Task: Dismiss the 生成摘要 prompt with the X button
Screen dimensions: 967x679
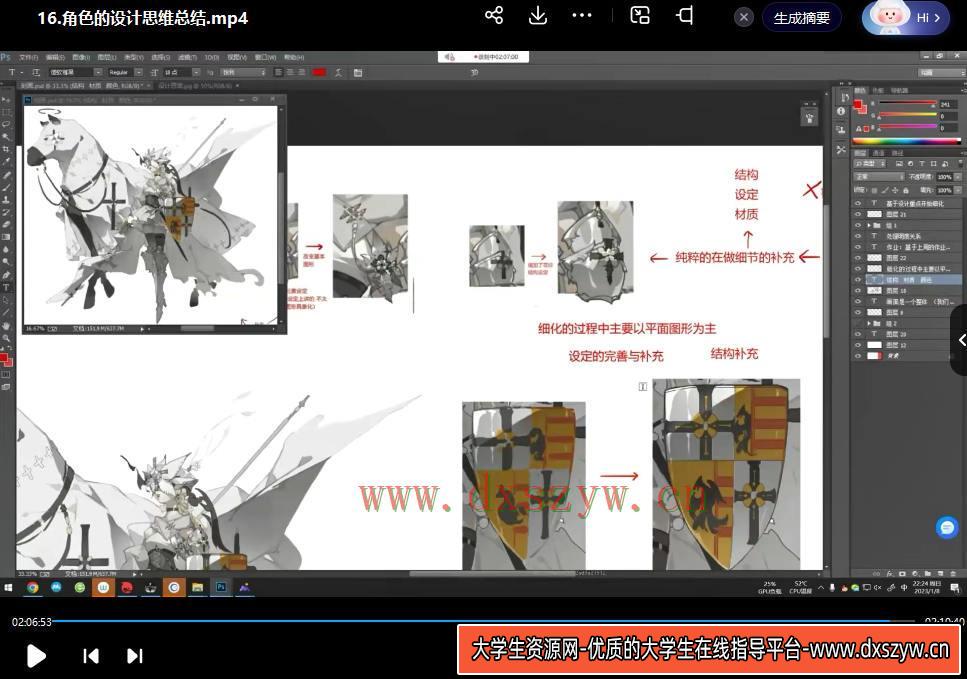Action: pyautogui.click(x=744, y=17)
